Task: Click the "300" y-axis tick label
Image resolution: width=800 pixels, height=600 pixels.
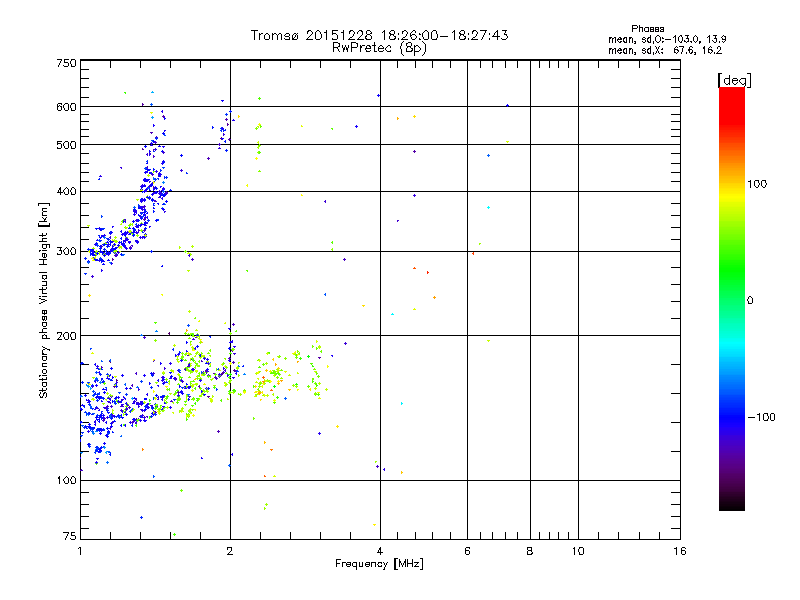Action: click(x=66, y=251)
